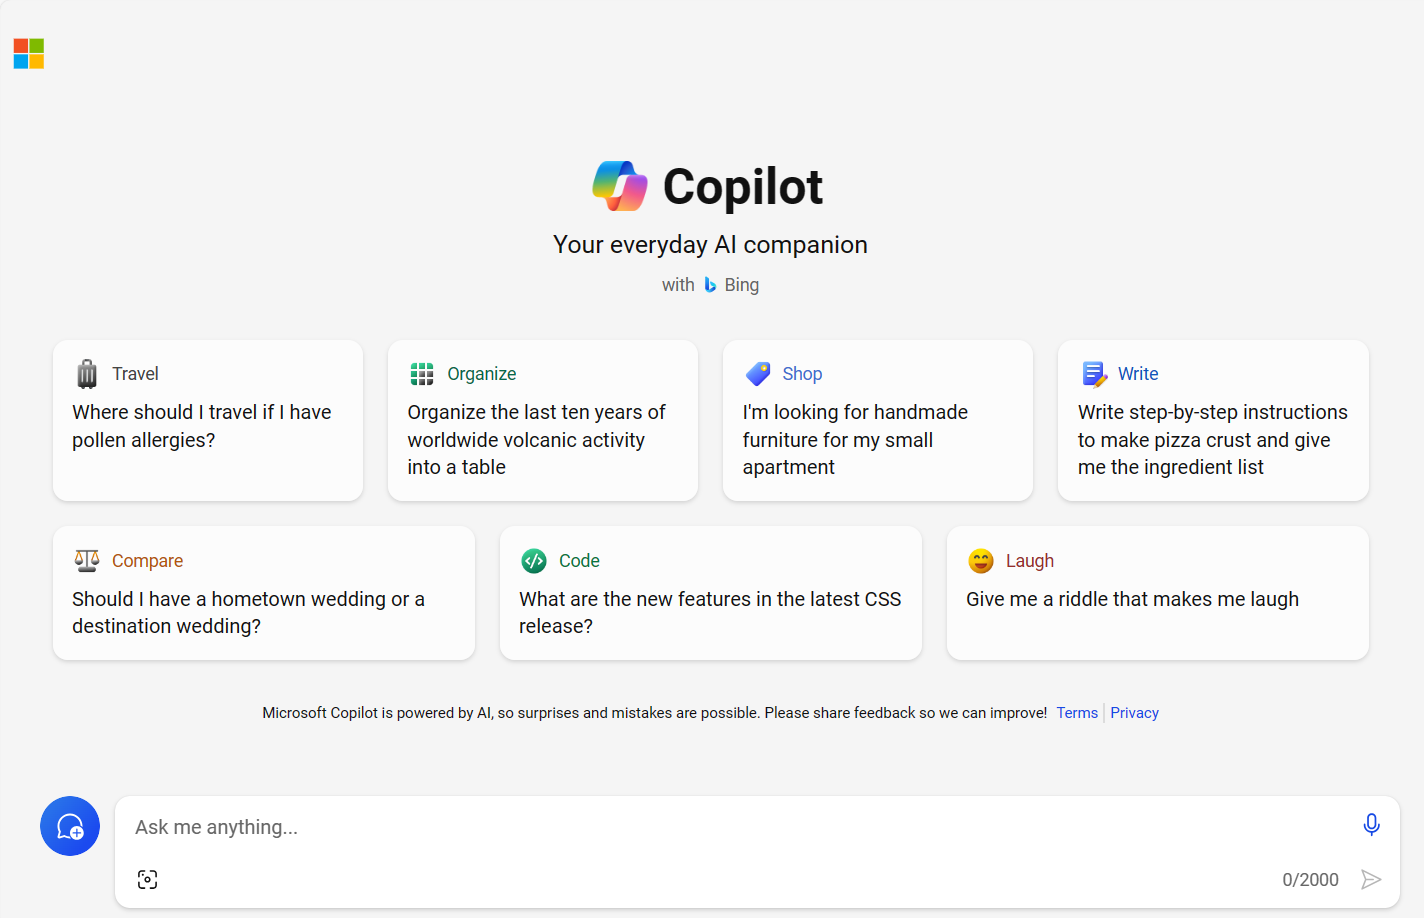This screenshot has width=1424, height=918.
Task: Click the Write notepad icon
Action: [x=1094, y=374]
